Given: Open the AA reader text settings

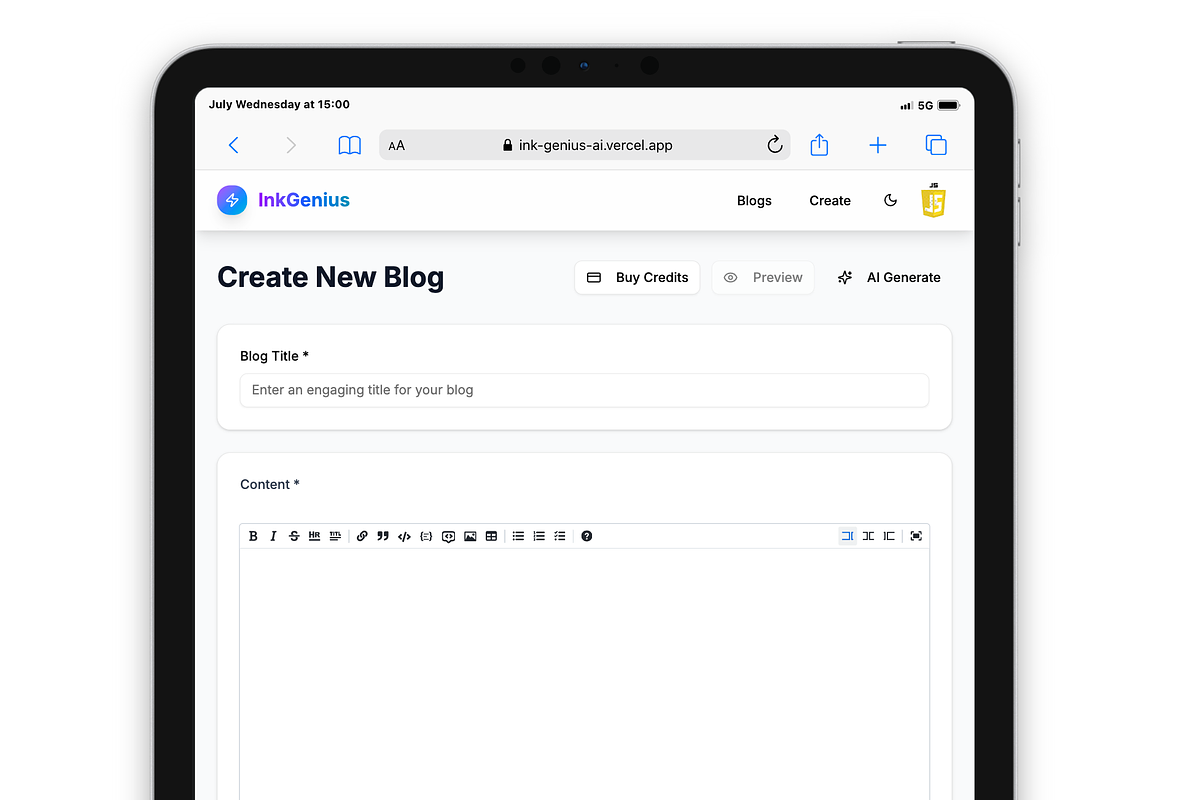Looking at the screenshot, I should (x=397, y=145).
